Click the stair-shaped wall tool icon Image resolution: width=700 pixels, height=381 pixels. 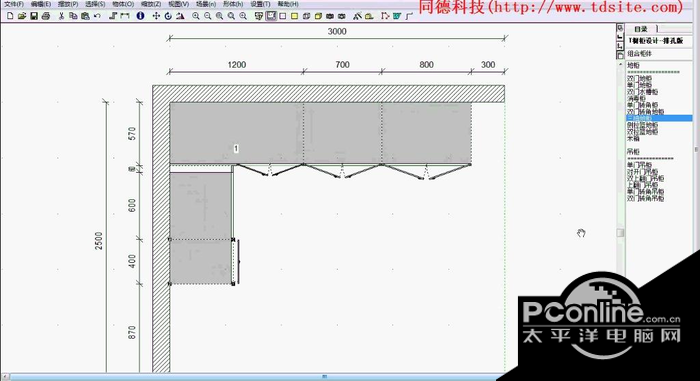113,16
